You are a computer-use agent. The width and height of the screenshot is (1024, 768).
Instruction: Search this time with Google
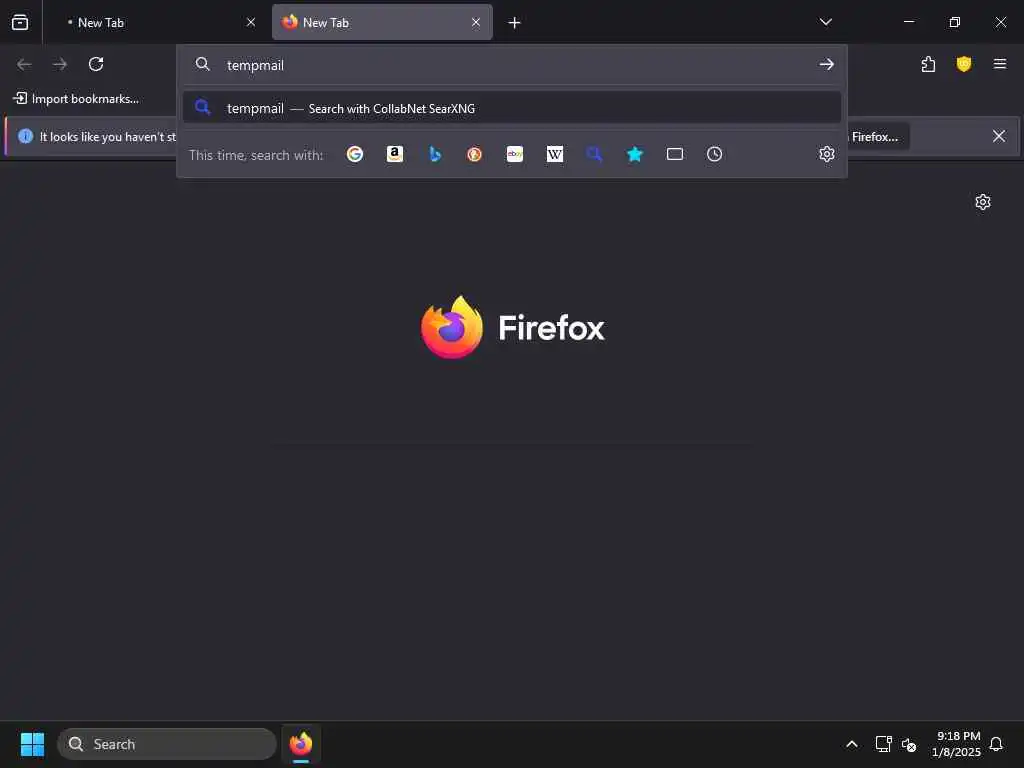tap(355, 154)
